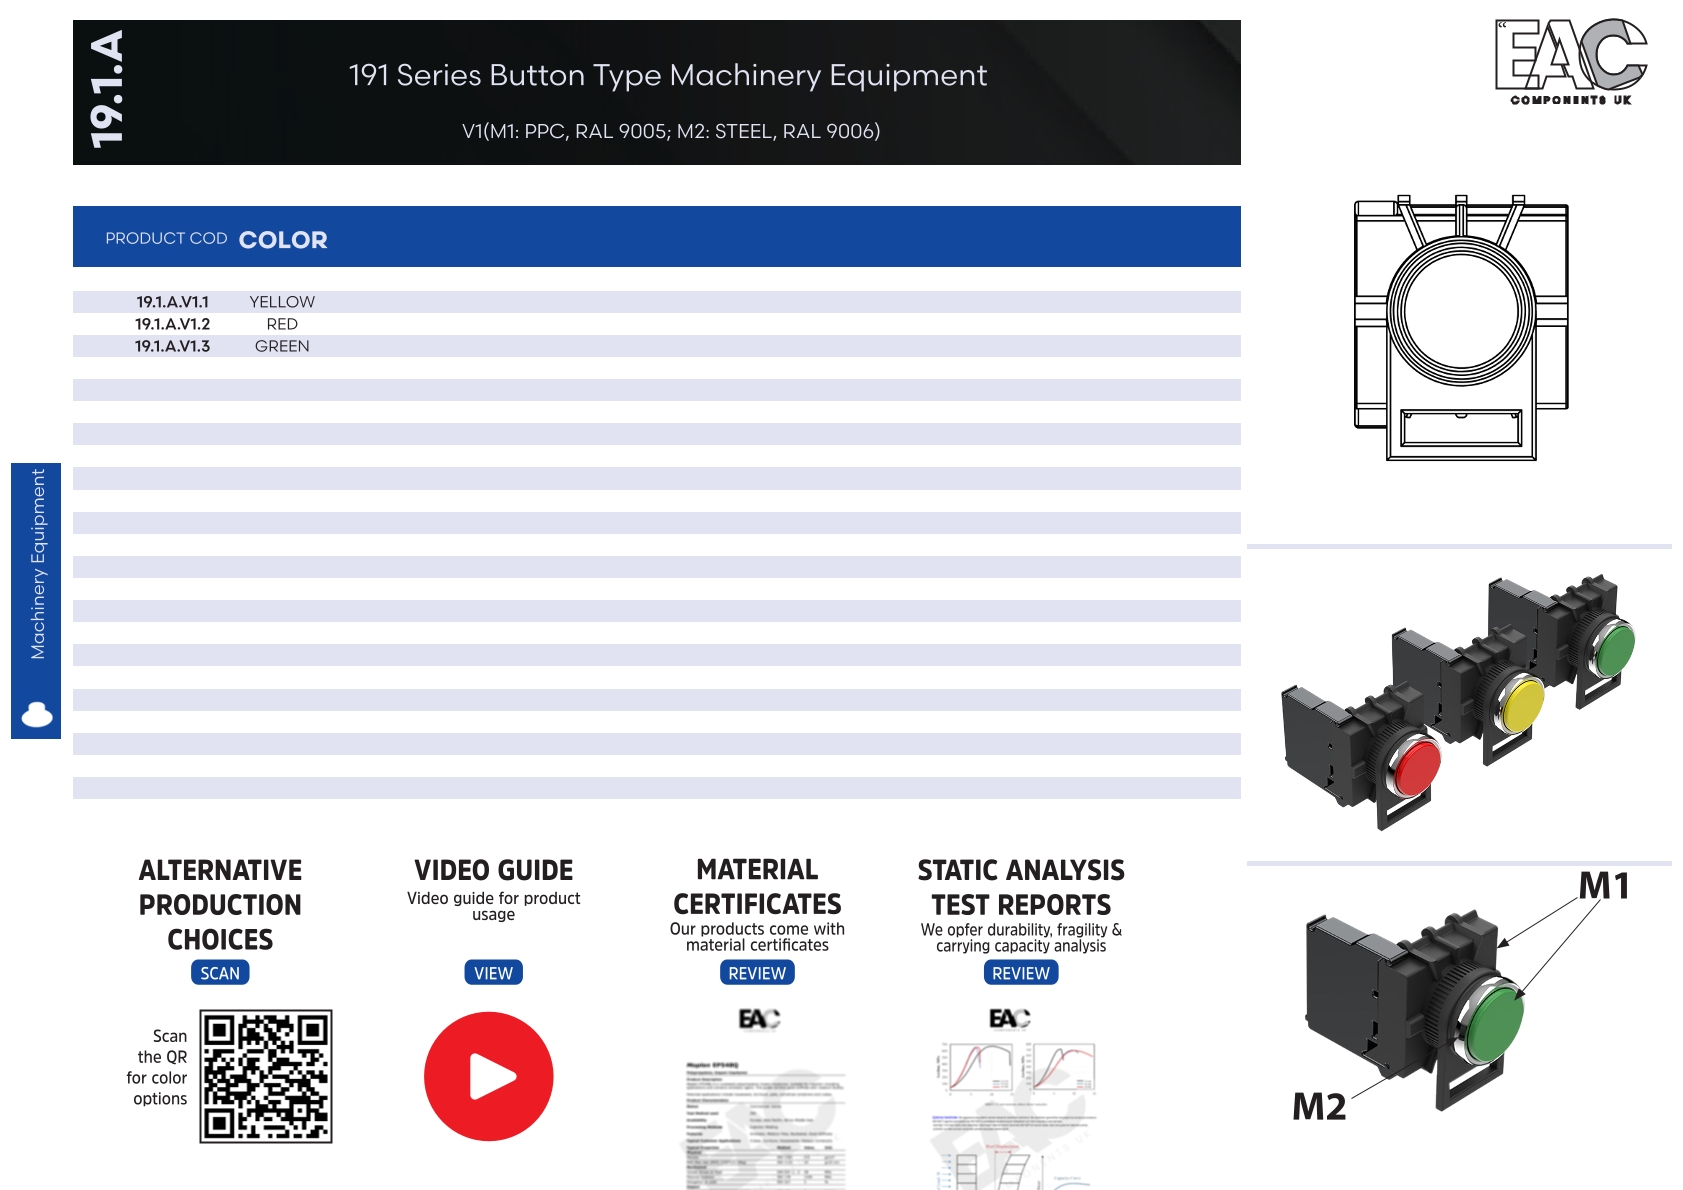Select product code 19.1.A.V1.3
The width and height of the screenshot is (1683, 1190).
point(173,346)
